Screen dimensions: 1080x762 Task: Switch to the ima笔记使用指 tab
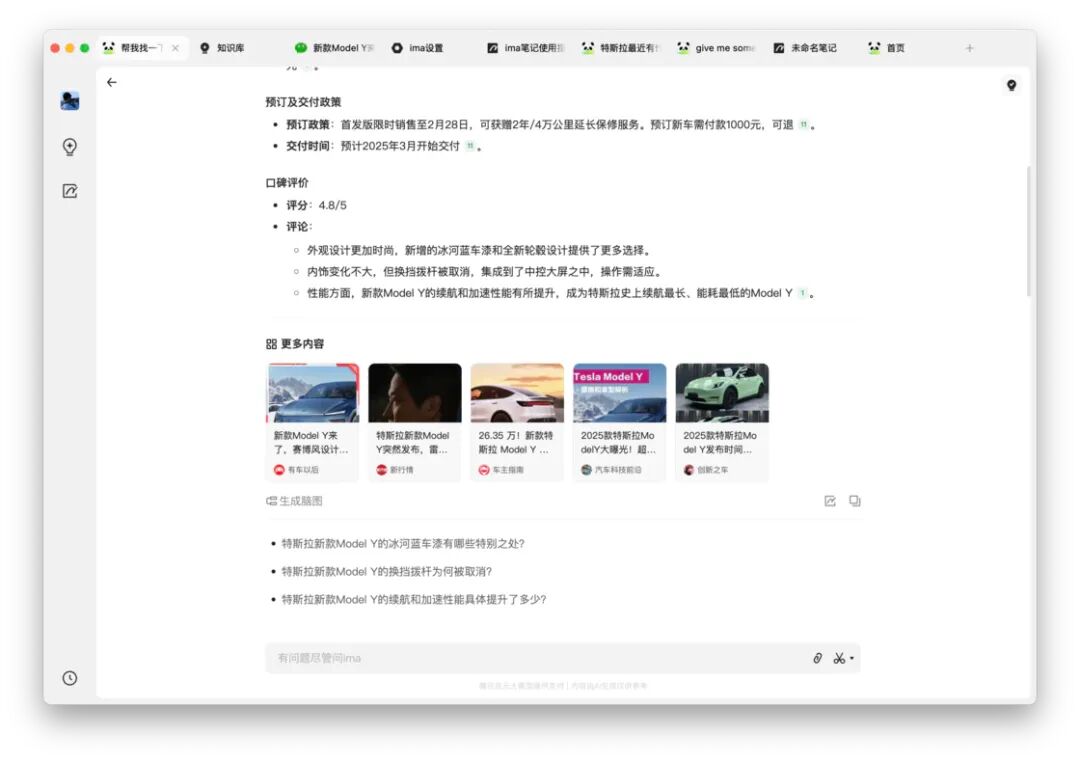[526, 48]
